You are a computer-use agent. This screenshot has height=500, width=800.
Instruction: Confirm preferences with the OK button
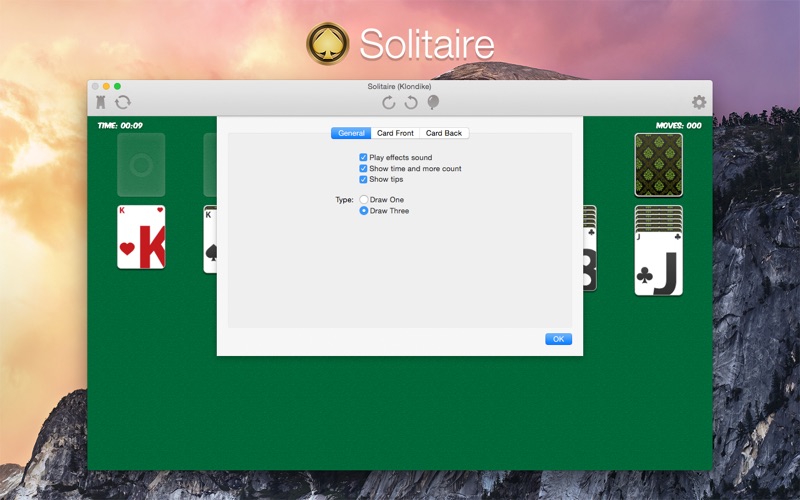tap(558, 339)
